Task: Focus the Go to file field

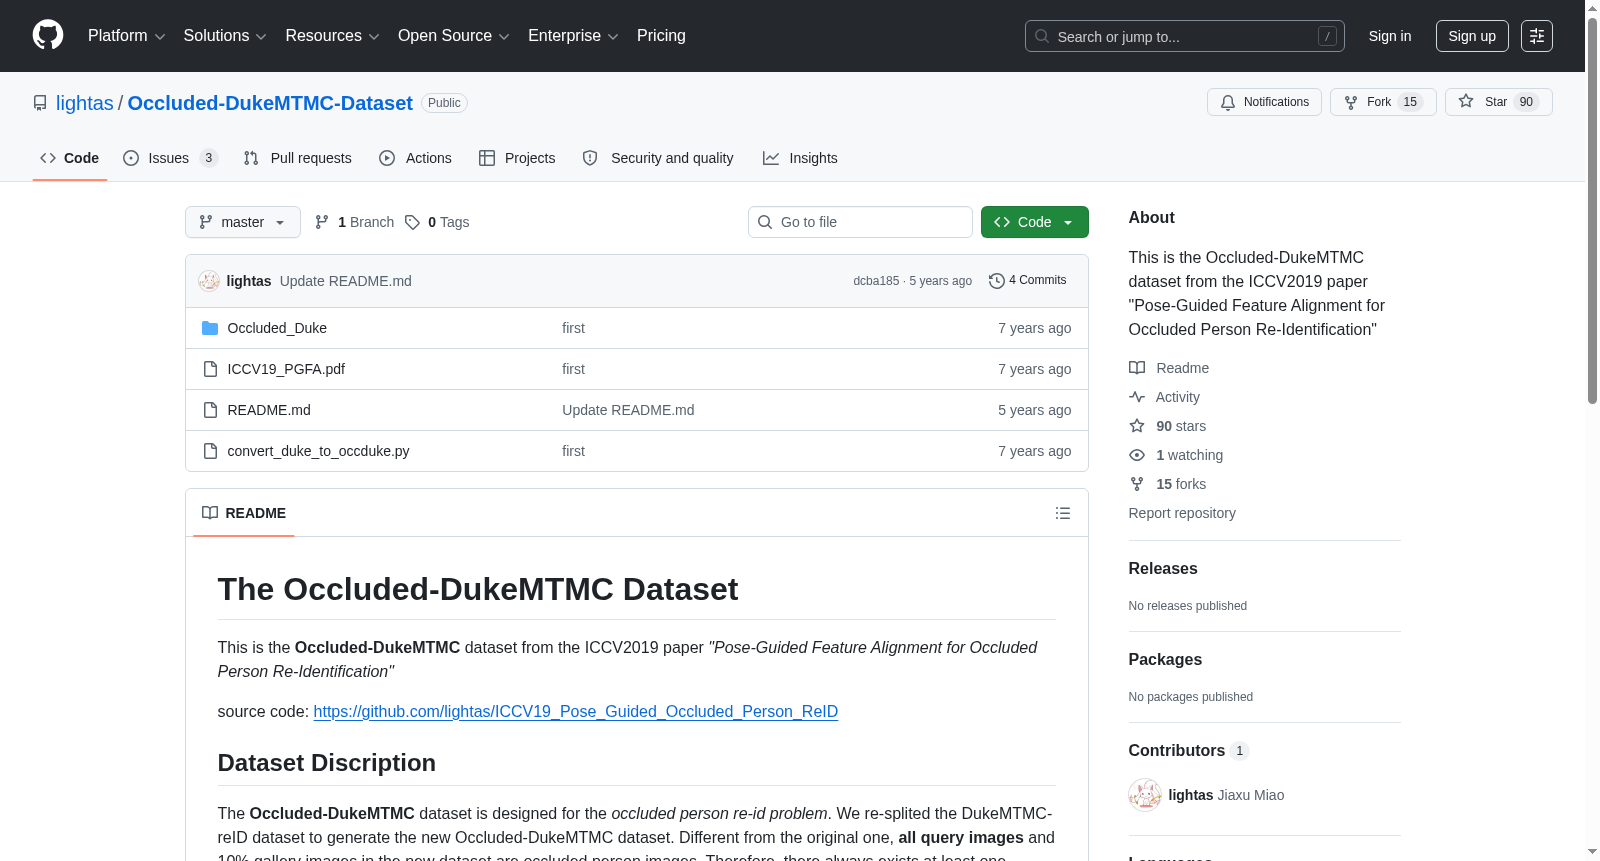Action: click(860, 222)
